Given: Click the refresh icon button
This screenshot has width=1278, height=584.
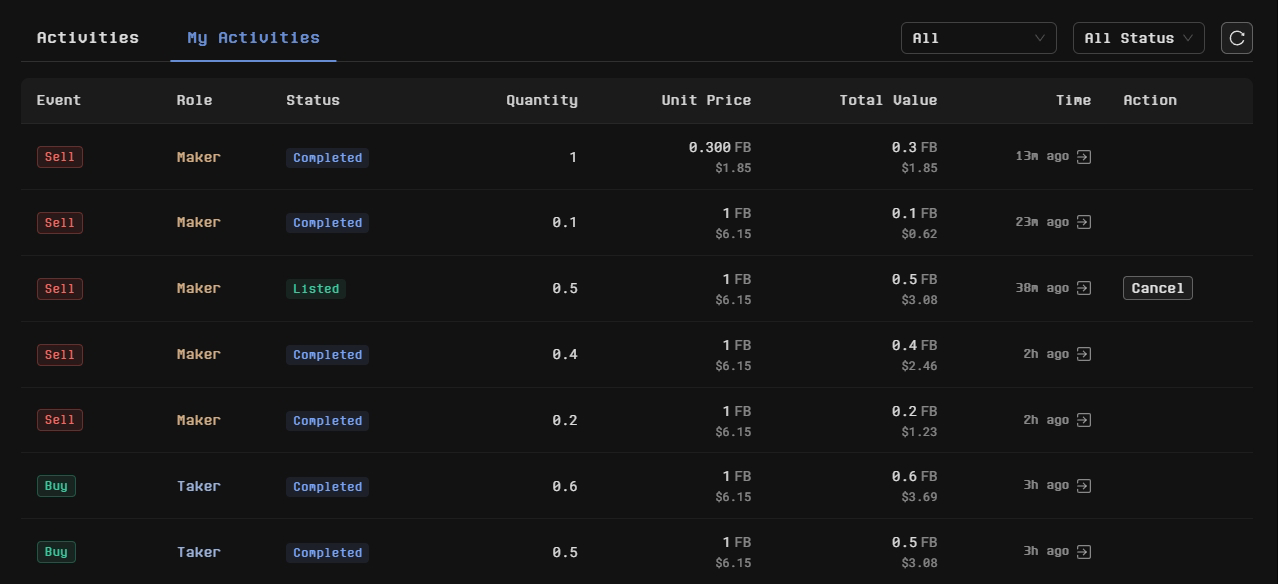Looking at the screenshot, I should (1237, 38).
